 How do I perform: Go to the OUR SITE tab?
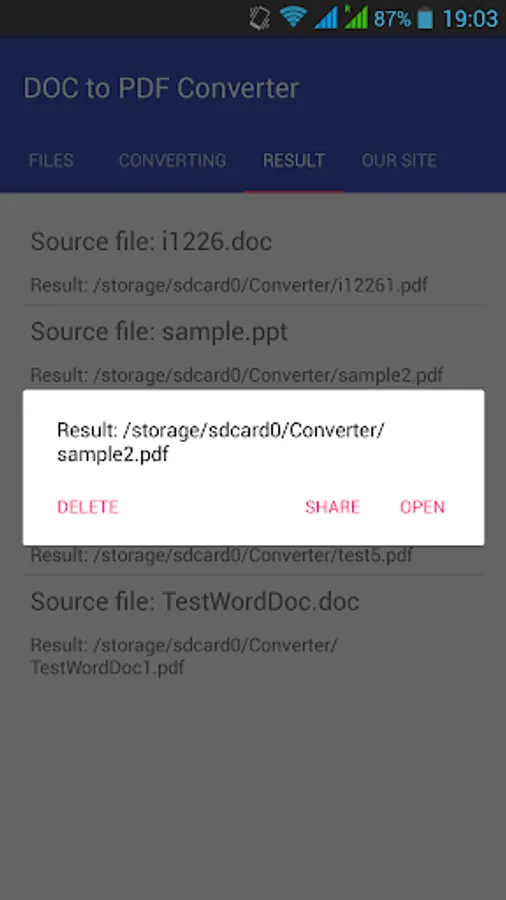399,160
